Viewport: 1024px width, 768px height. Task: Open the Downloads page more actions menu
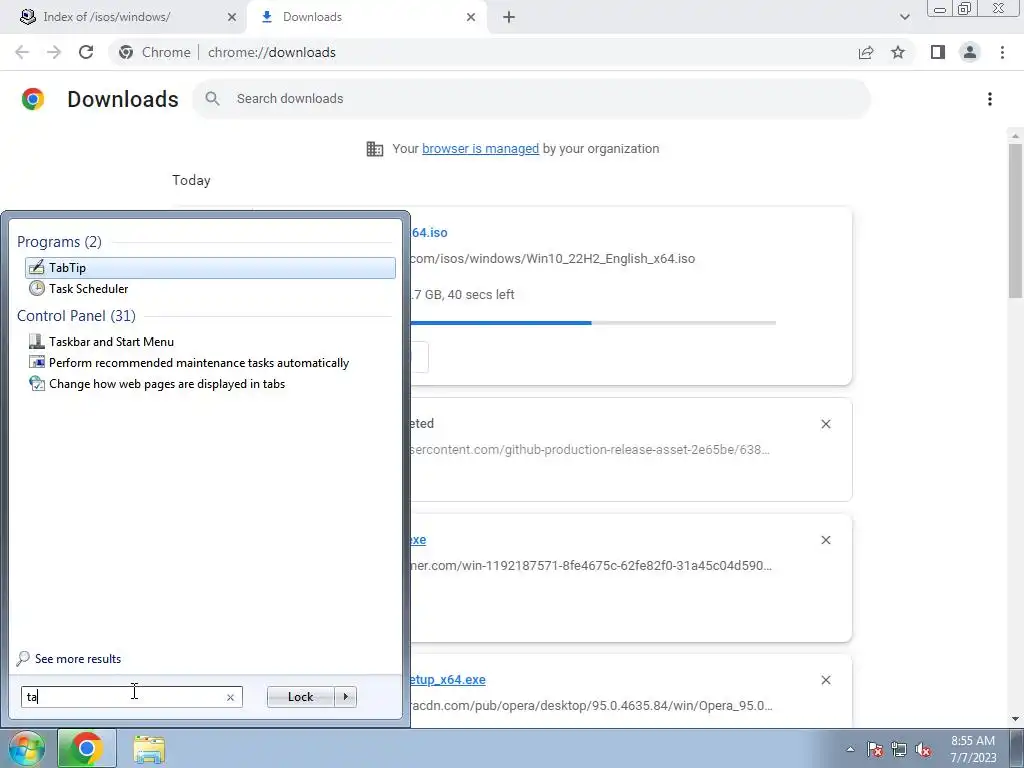click(990, 99)
